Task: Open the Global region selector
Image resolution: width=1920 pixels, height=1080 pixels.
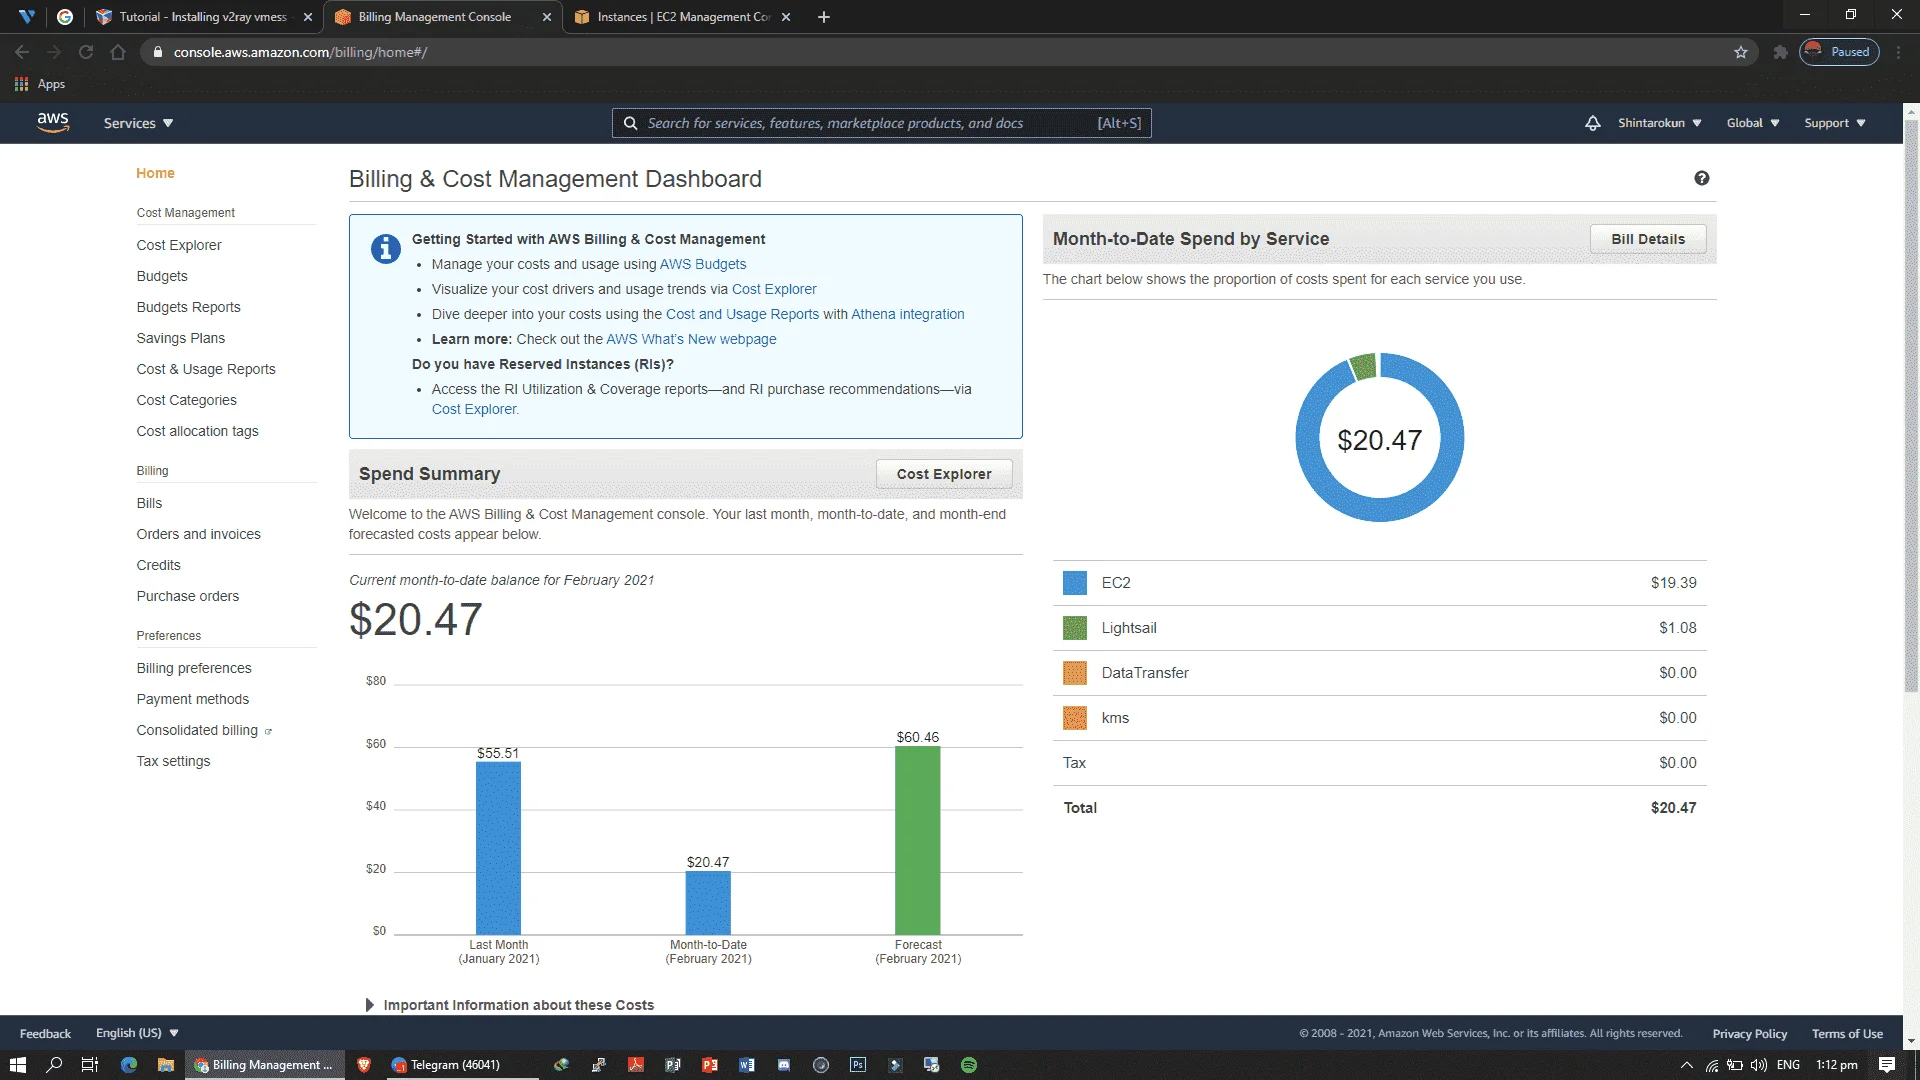Action: click(1753, 123)
